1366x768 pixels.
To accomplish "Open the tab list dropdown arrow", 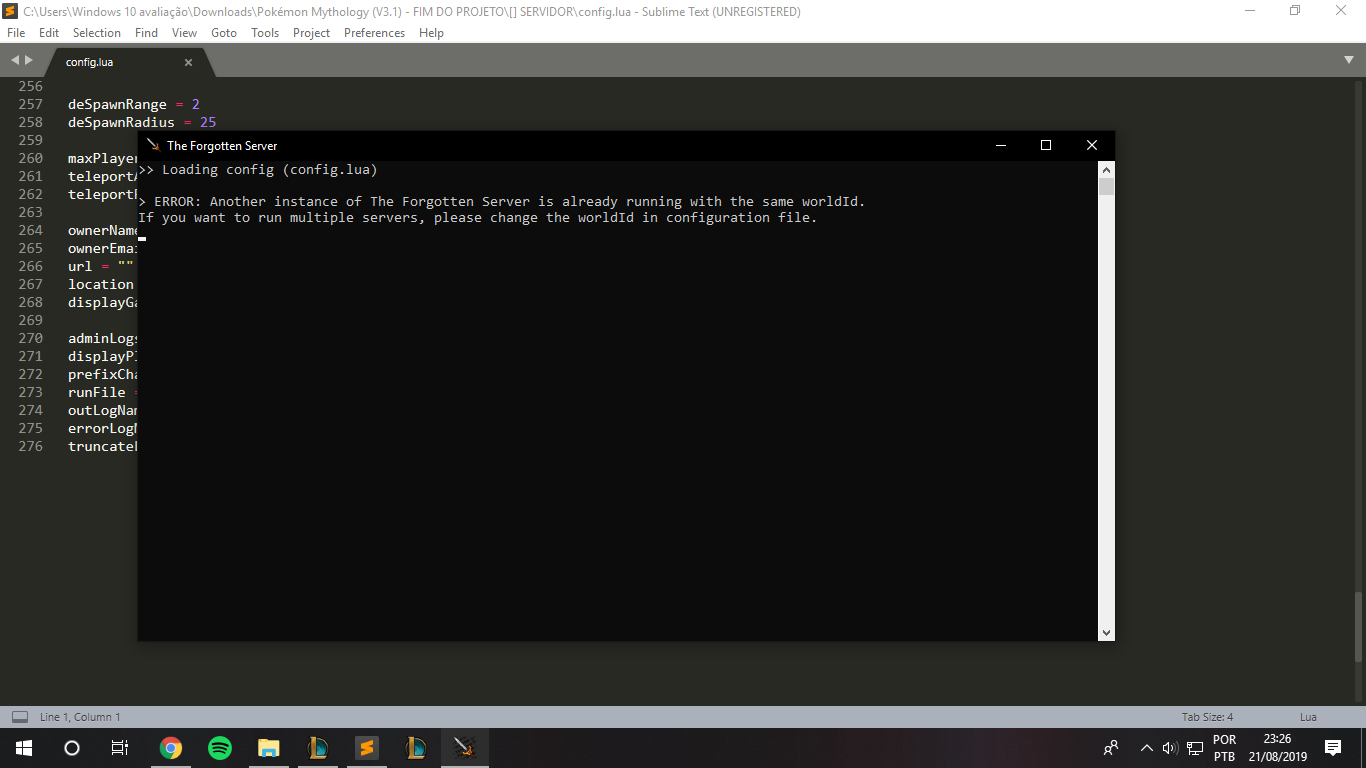I will click(x=1349, y=60).
